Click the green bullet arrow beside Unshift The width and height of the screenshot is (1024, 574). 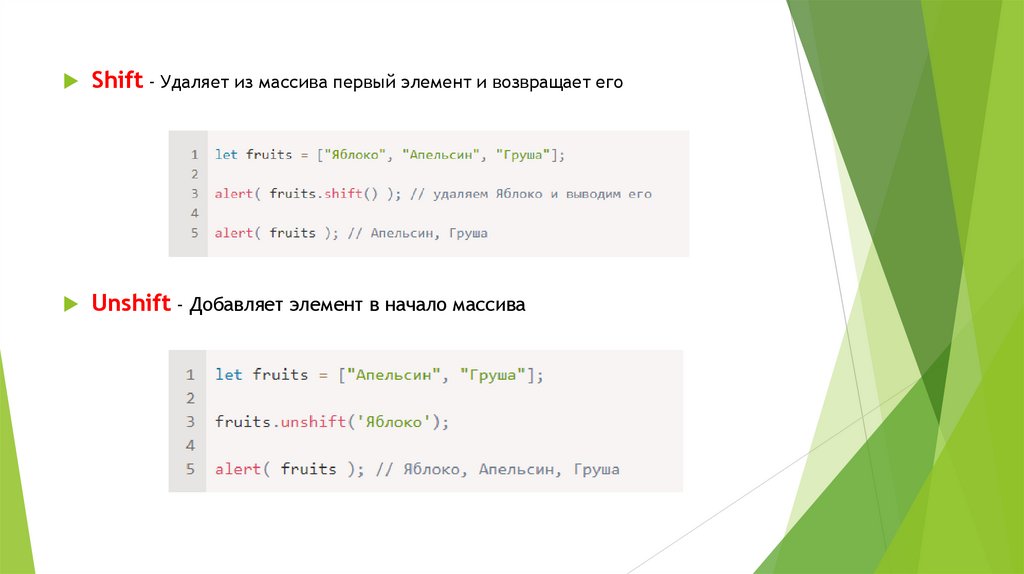71,304
